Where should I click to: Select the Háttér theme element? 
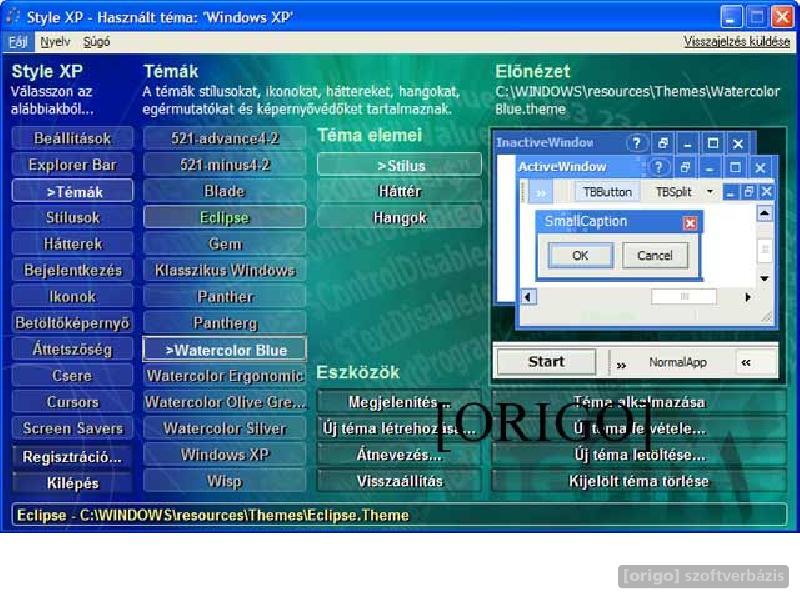pos(399,191)
